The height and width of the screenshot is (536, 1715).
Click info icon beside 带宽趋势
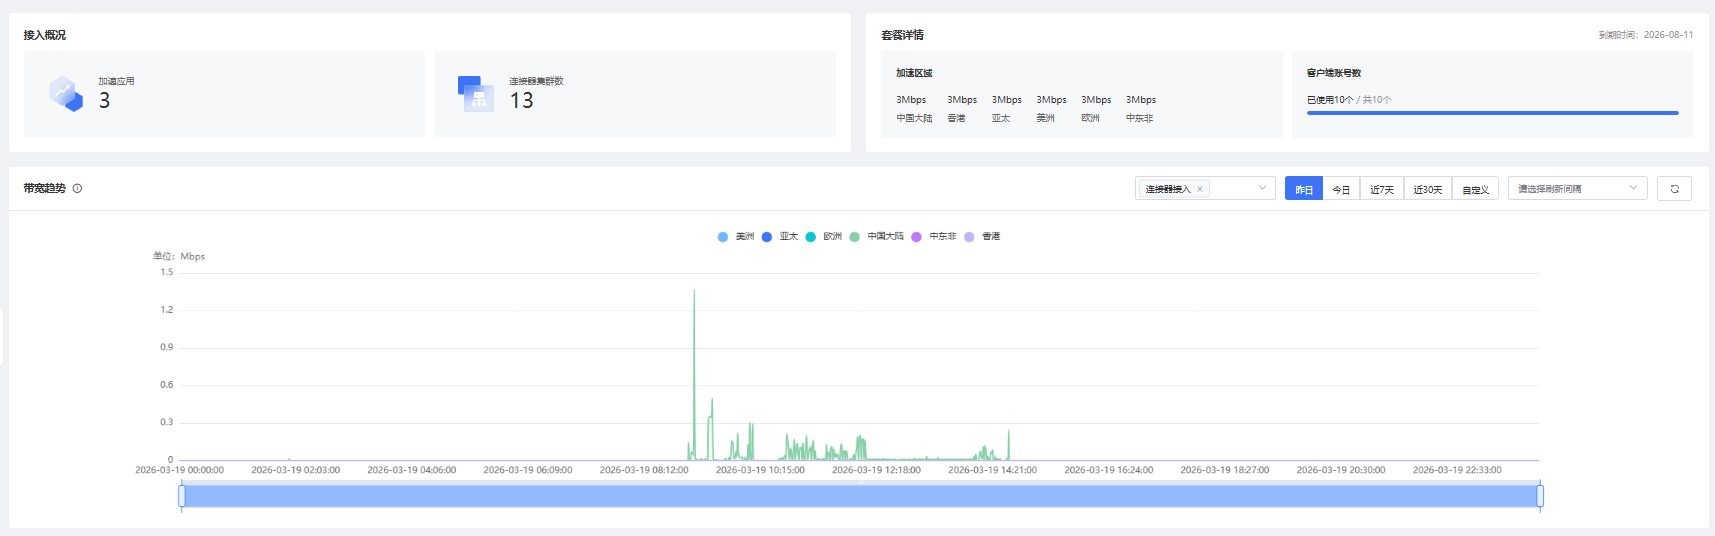coord(77,188)
